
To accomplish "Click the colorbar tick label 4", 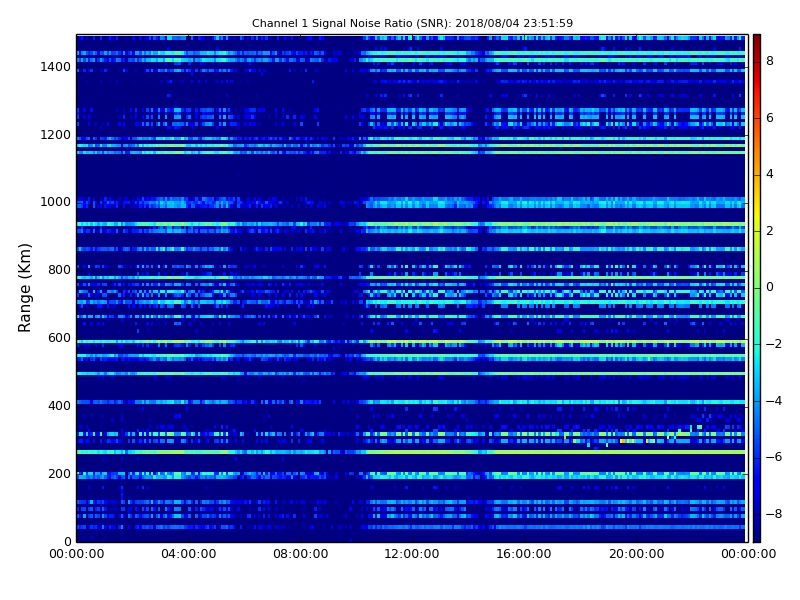I will pyautogui.click(x=770, y=174).
